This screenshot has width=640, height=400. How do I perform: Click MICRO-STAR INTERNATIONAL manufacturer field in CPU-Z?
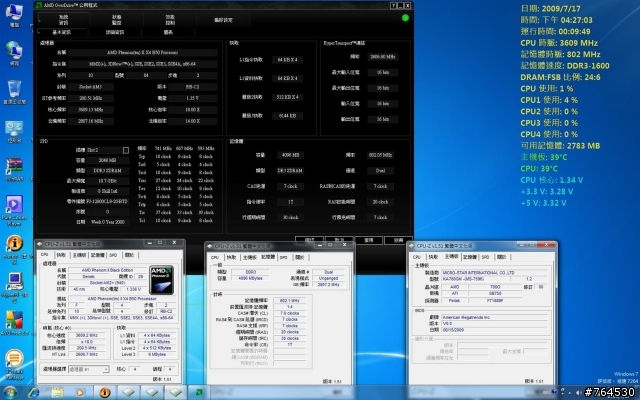(494, 273)
